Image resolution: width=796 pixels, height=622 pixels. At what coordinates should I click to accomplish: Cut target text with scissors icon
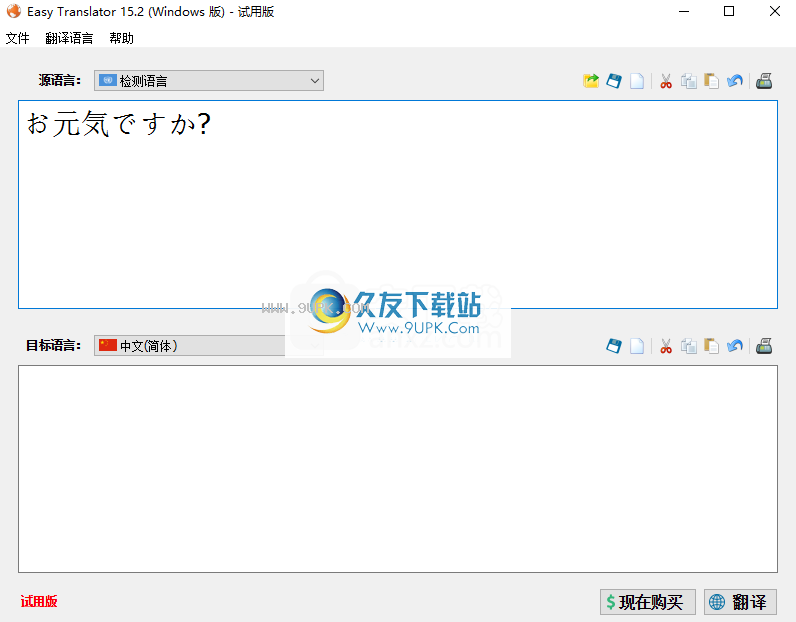point(666,346)
